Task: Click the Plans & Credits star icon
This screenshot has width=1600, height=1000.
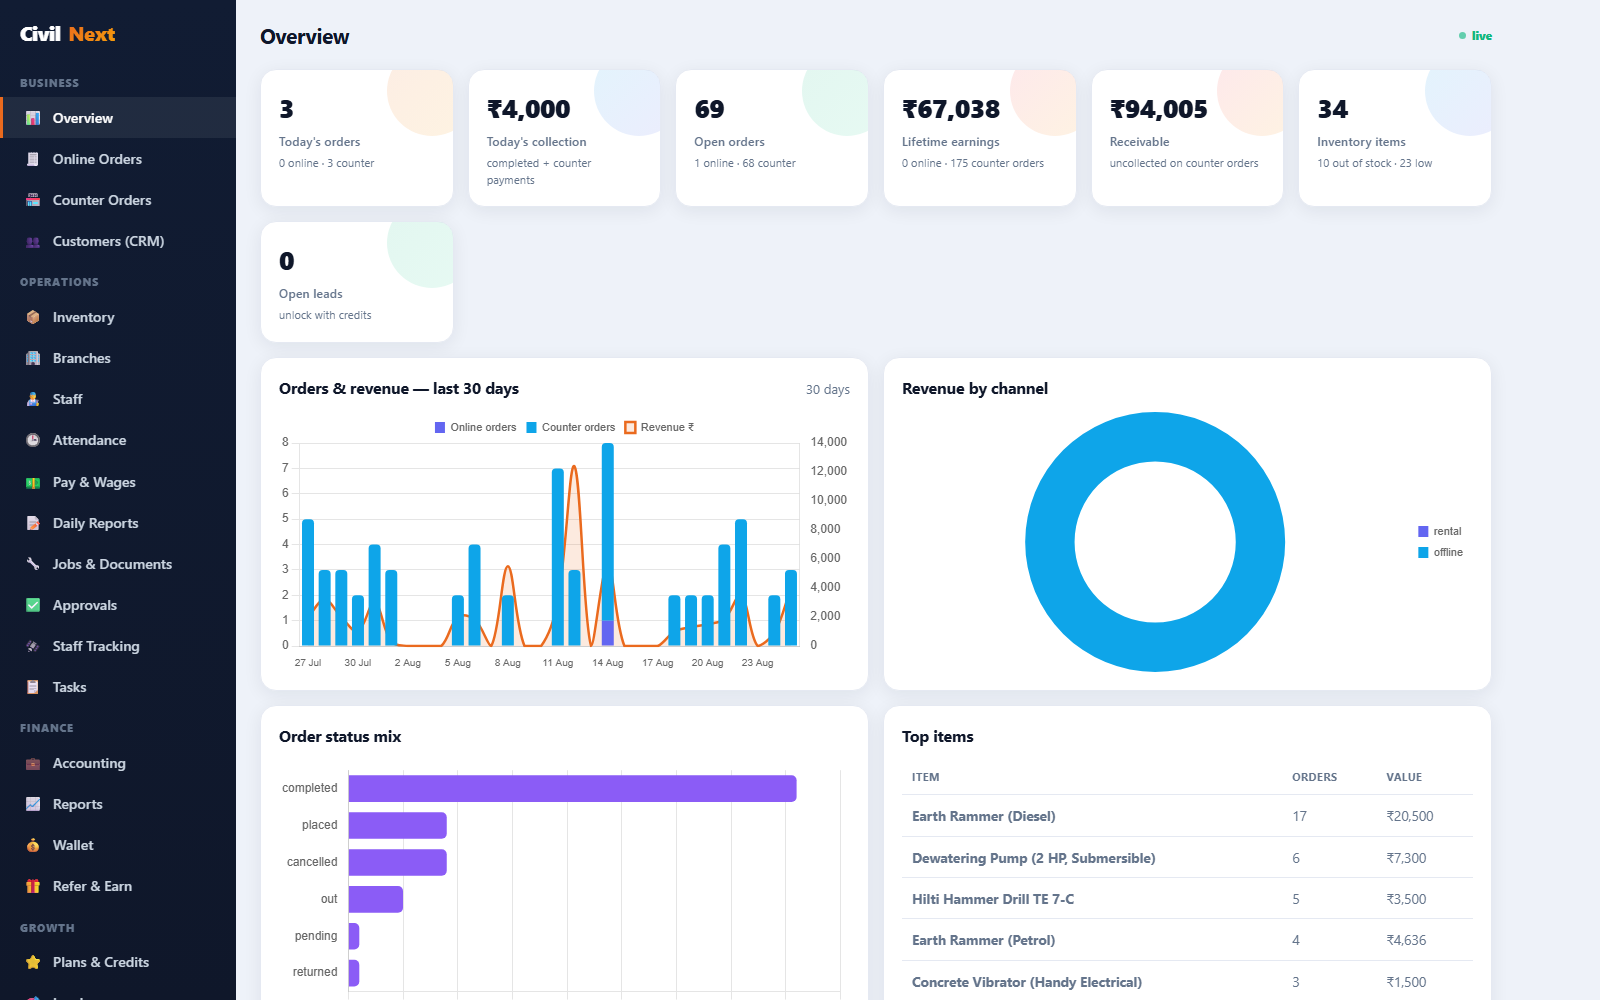Action: [x=33, y=962]
